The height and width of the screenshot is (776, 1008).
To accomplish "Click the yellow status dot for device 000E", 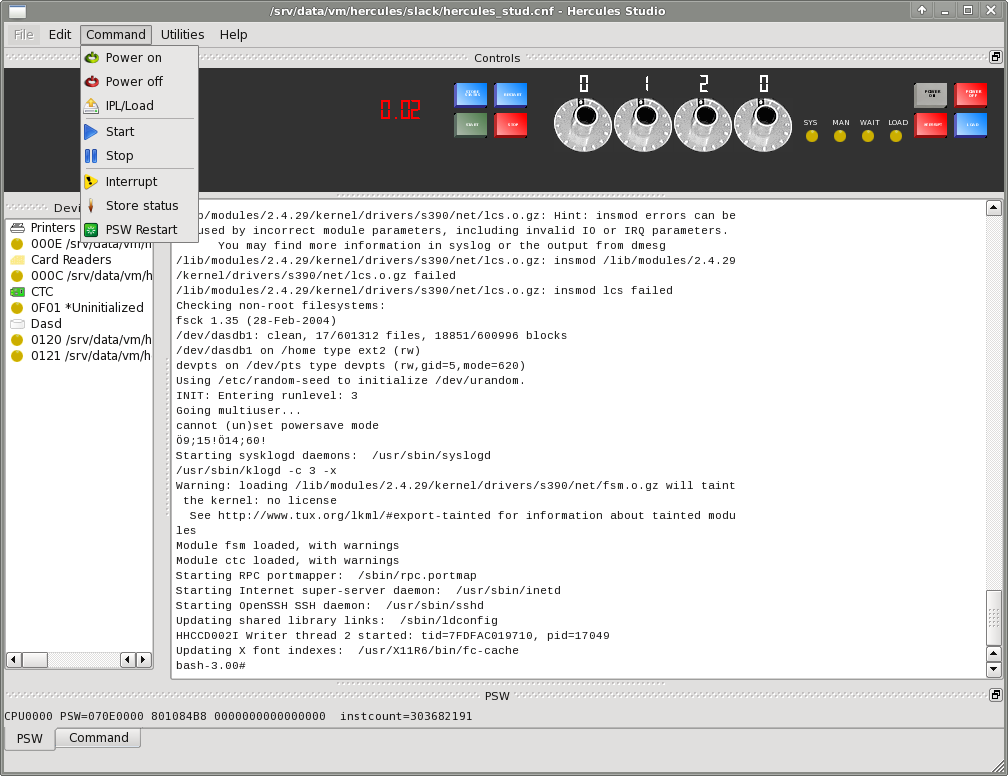I will (17, 244).
